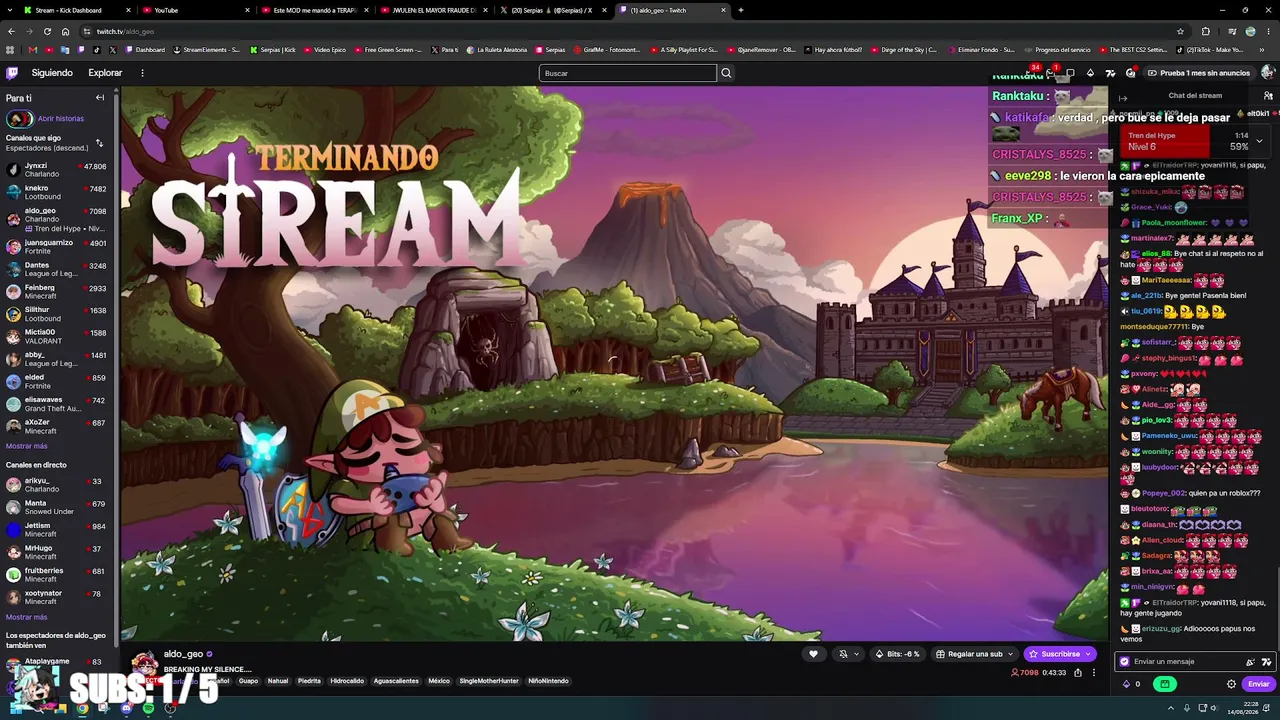Select the Hidrocalido stream tag
Screen dimensions: 1280x720
(x=347, y=681)
